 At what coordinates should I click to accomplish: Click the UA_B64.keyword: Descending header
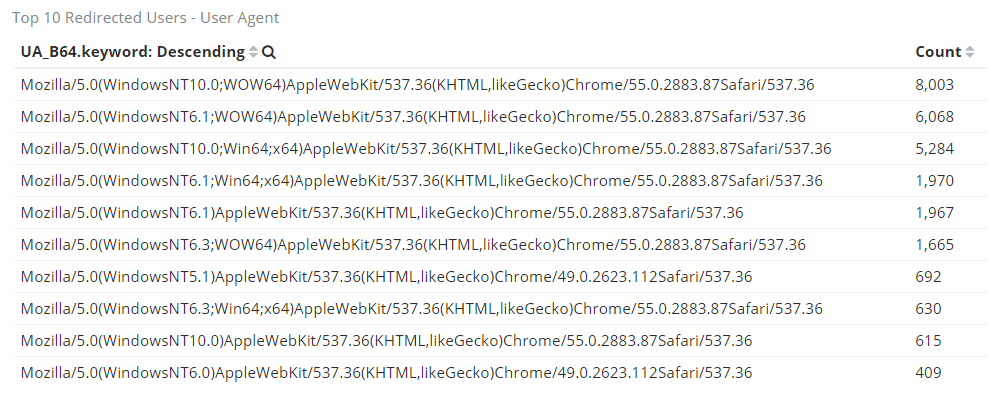(133, 52)
